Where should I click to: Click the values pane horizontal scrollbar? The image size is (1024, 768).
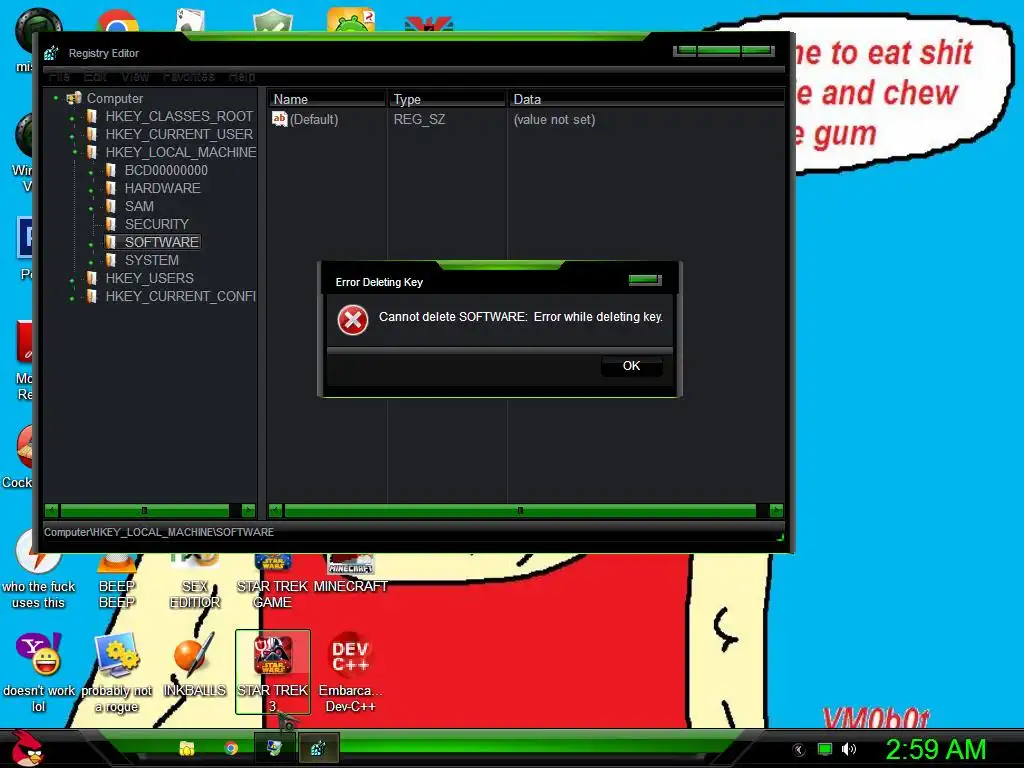pyautogui.click(x=520, y=511)
